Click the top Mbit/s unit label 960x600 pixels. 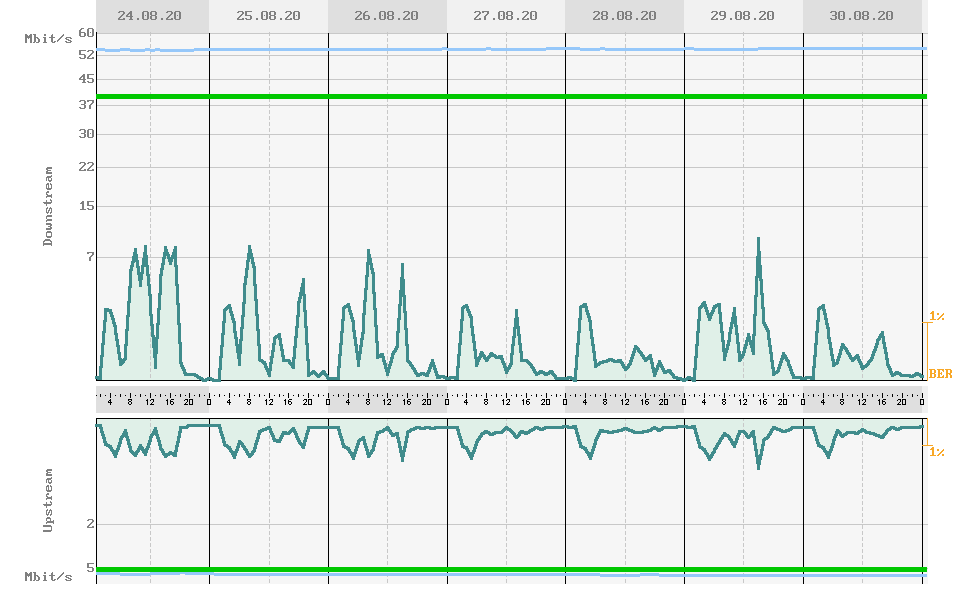pos(49,39)
